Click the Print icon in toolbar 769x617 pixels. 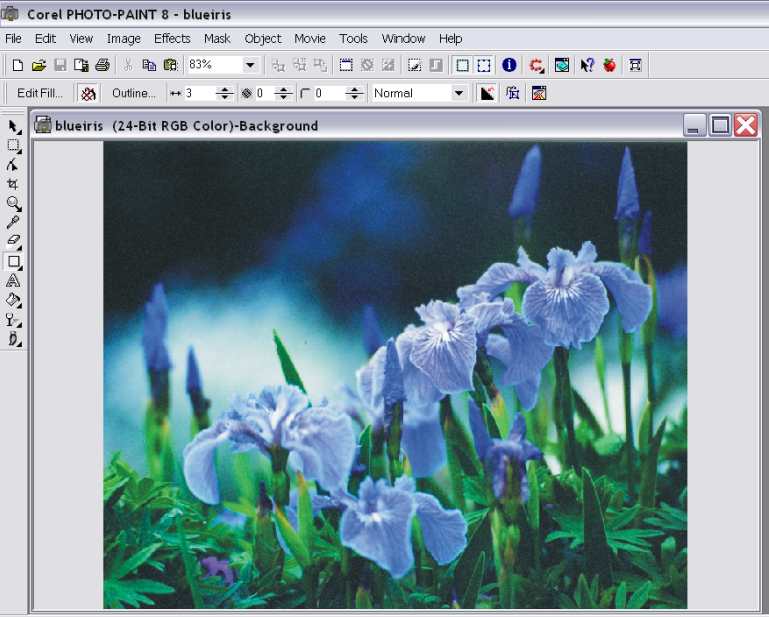[x=102, y=65]
